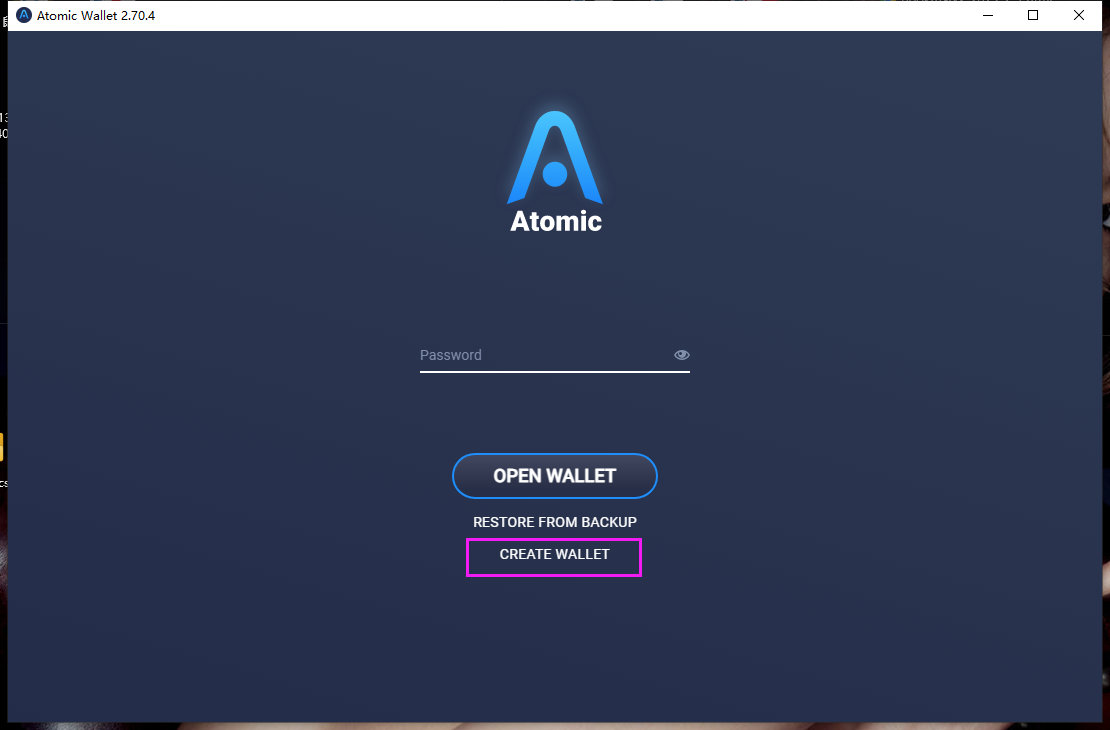Image resolution: width=1110 pixels, height=730 pixels.
Task: Click desktop wallpaper right of the wallet window
Action: (x=1106, y=425)
